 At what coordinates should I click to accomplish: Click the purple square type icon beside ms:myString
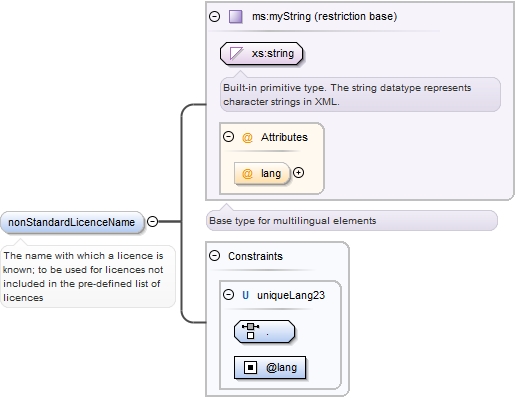click(235, 16)
